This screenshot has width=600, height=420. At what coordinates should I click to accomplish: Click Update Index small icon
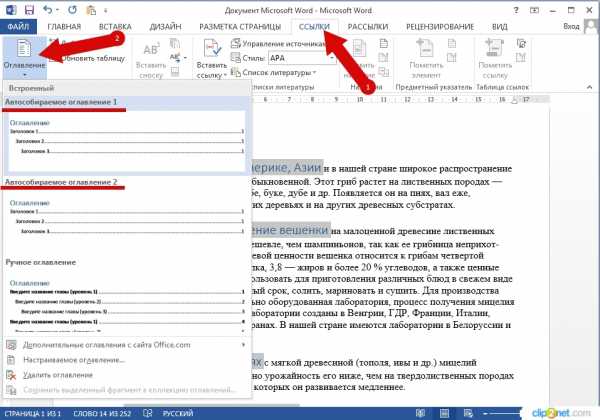pos(452,58)
